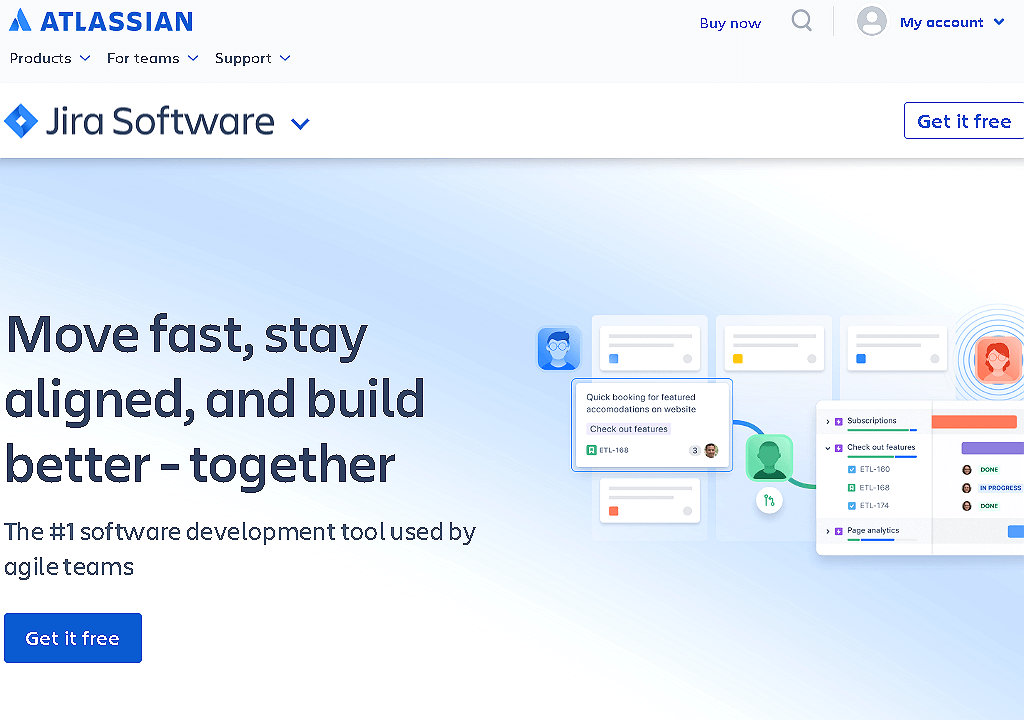
Task: Click the purple epic icon beside Page analytics
Action: point(839,531)
